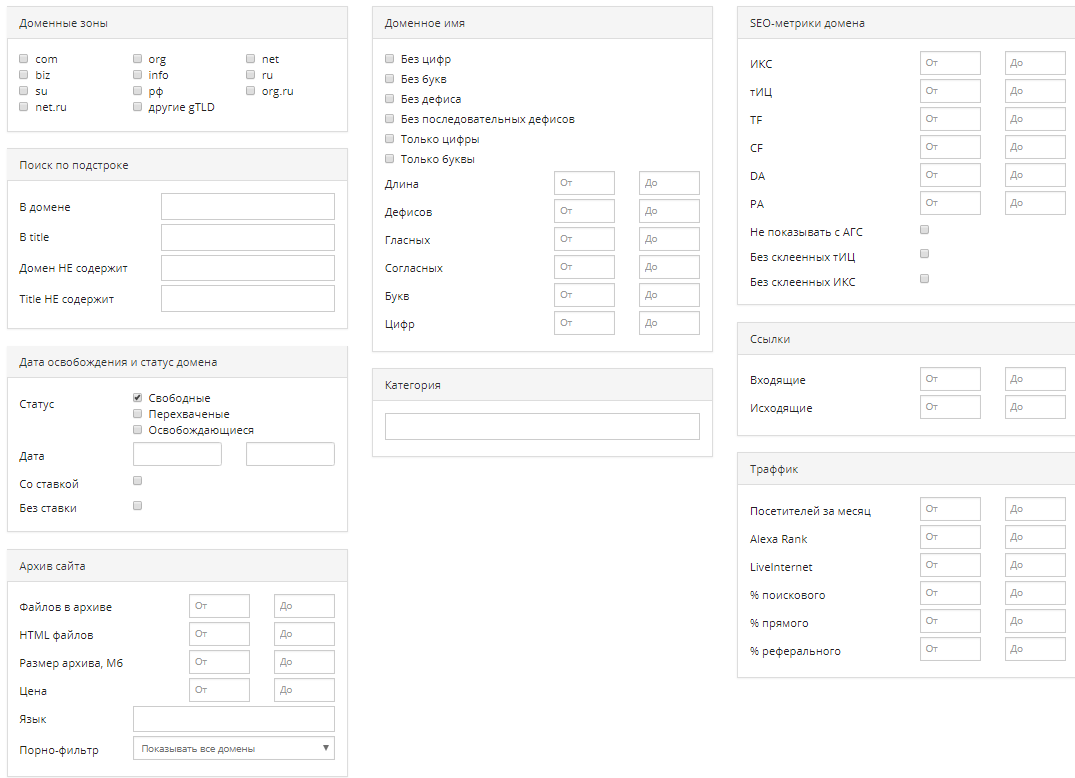The width and height of the screenshot is (1075, 778).
Task: Uncheck the Свободные status checkbox
Action: coord(137,398)
